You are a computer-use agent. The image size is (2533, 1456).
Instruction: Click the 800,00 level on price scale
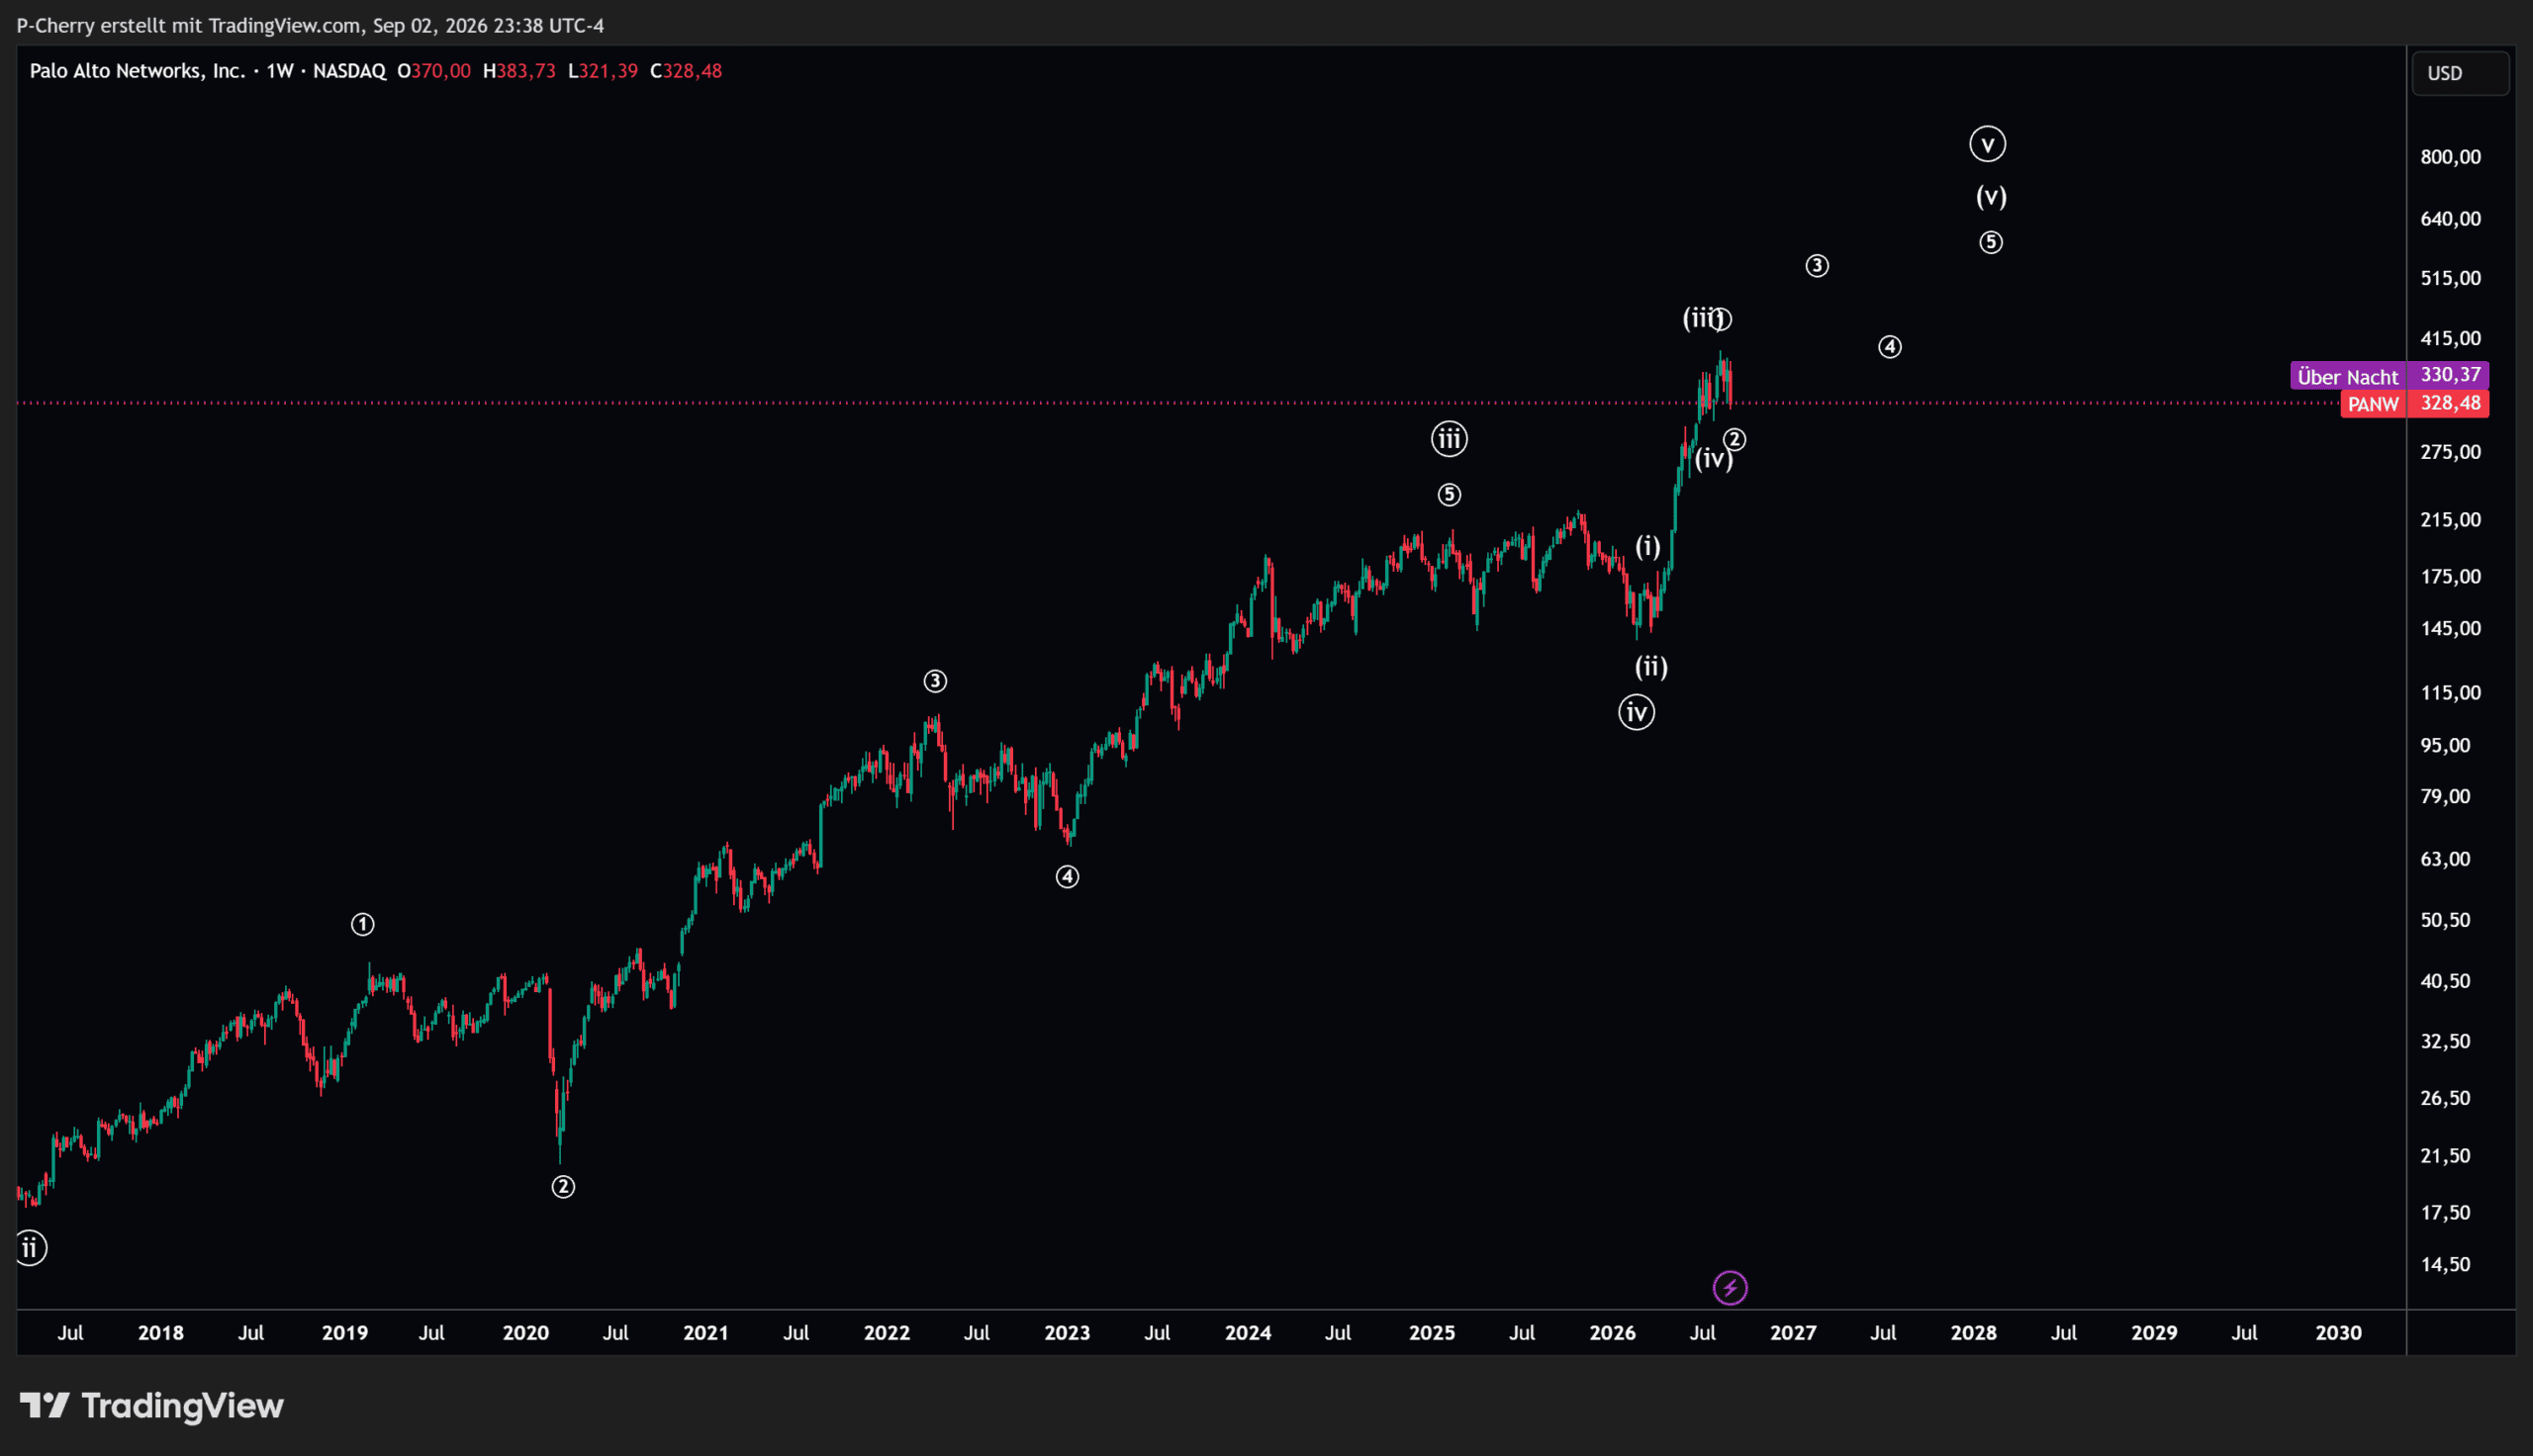coord(2450,157)
